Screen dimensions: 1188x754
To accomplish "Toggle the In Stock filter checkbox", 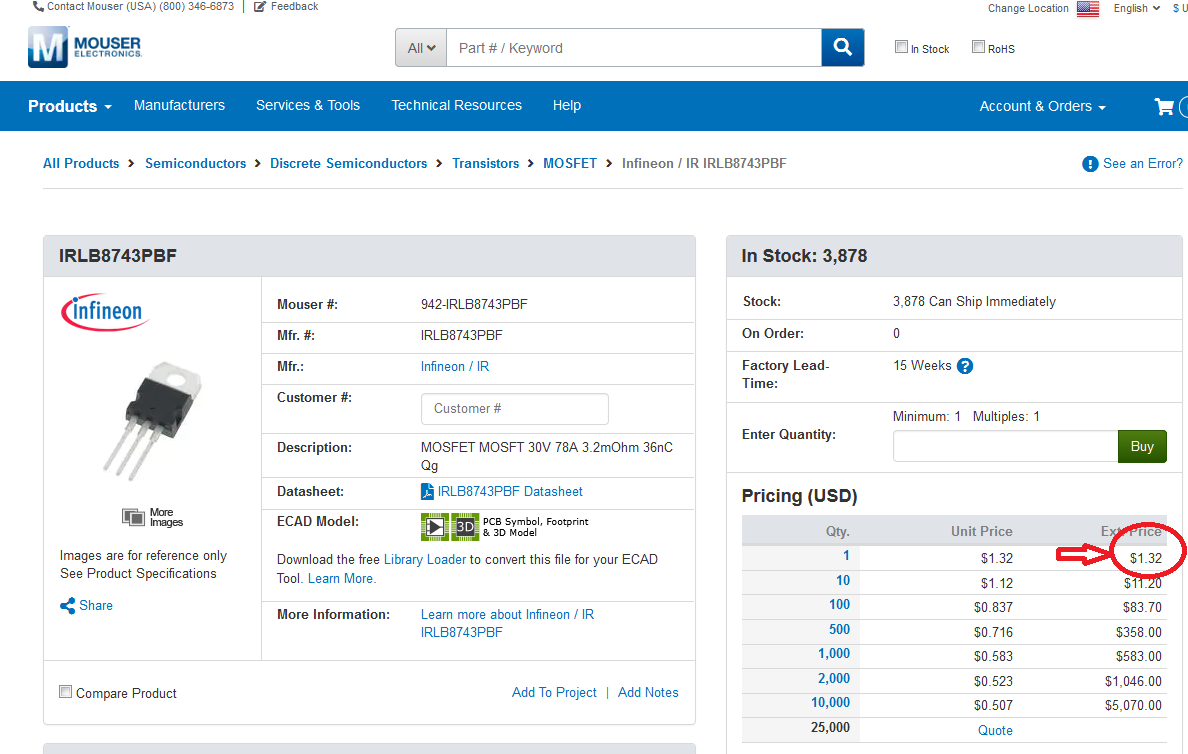I will point(901,47).
